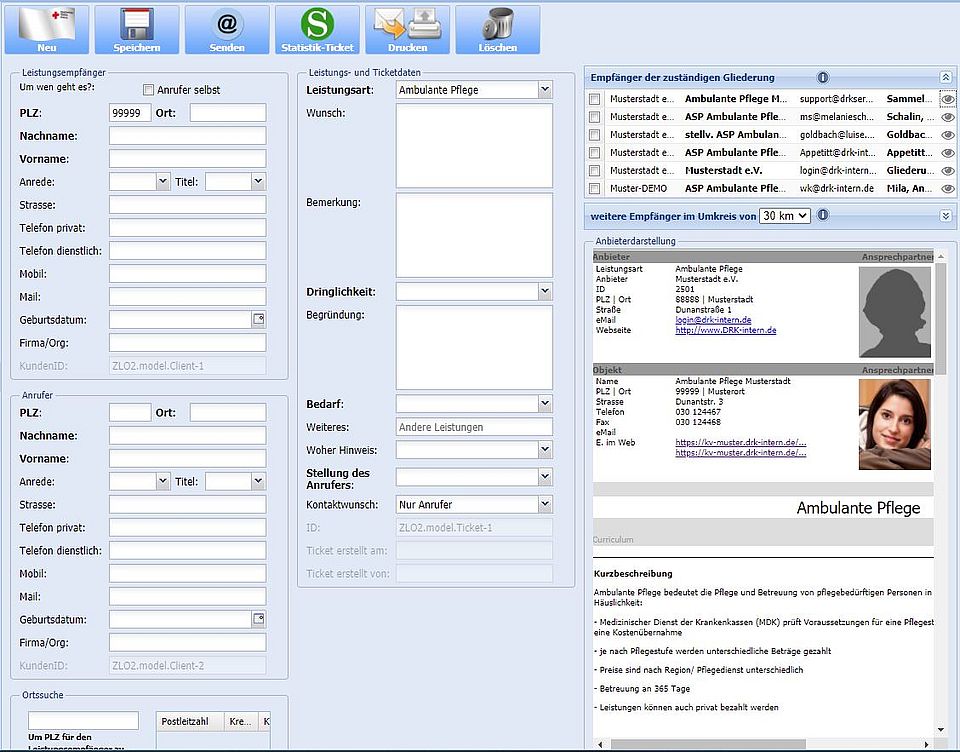Open the http://www.DRK-intern.de website link
Screen dimensions: 960x752
(x=726, y=330)
